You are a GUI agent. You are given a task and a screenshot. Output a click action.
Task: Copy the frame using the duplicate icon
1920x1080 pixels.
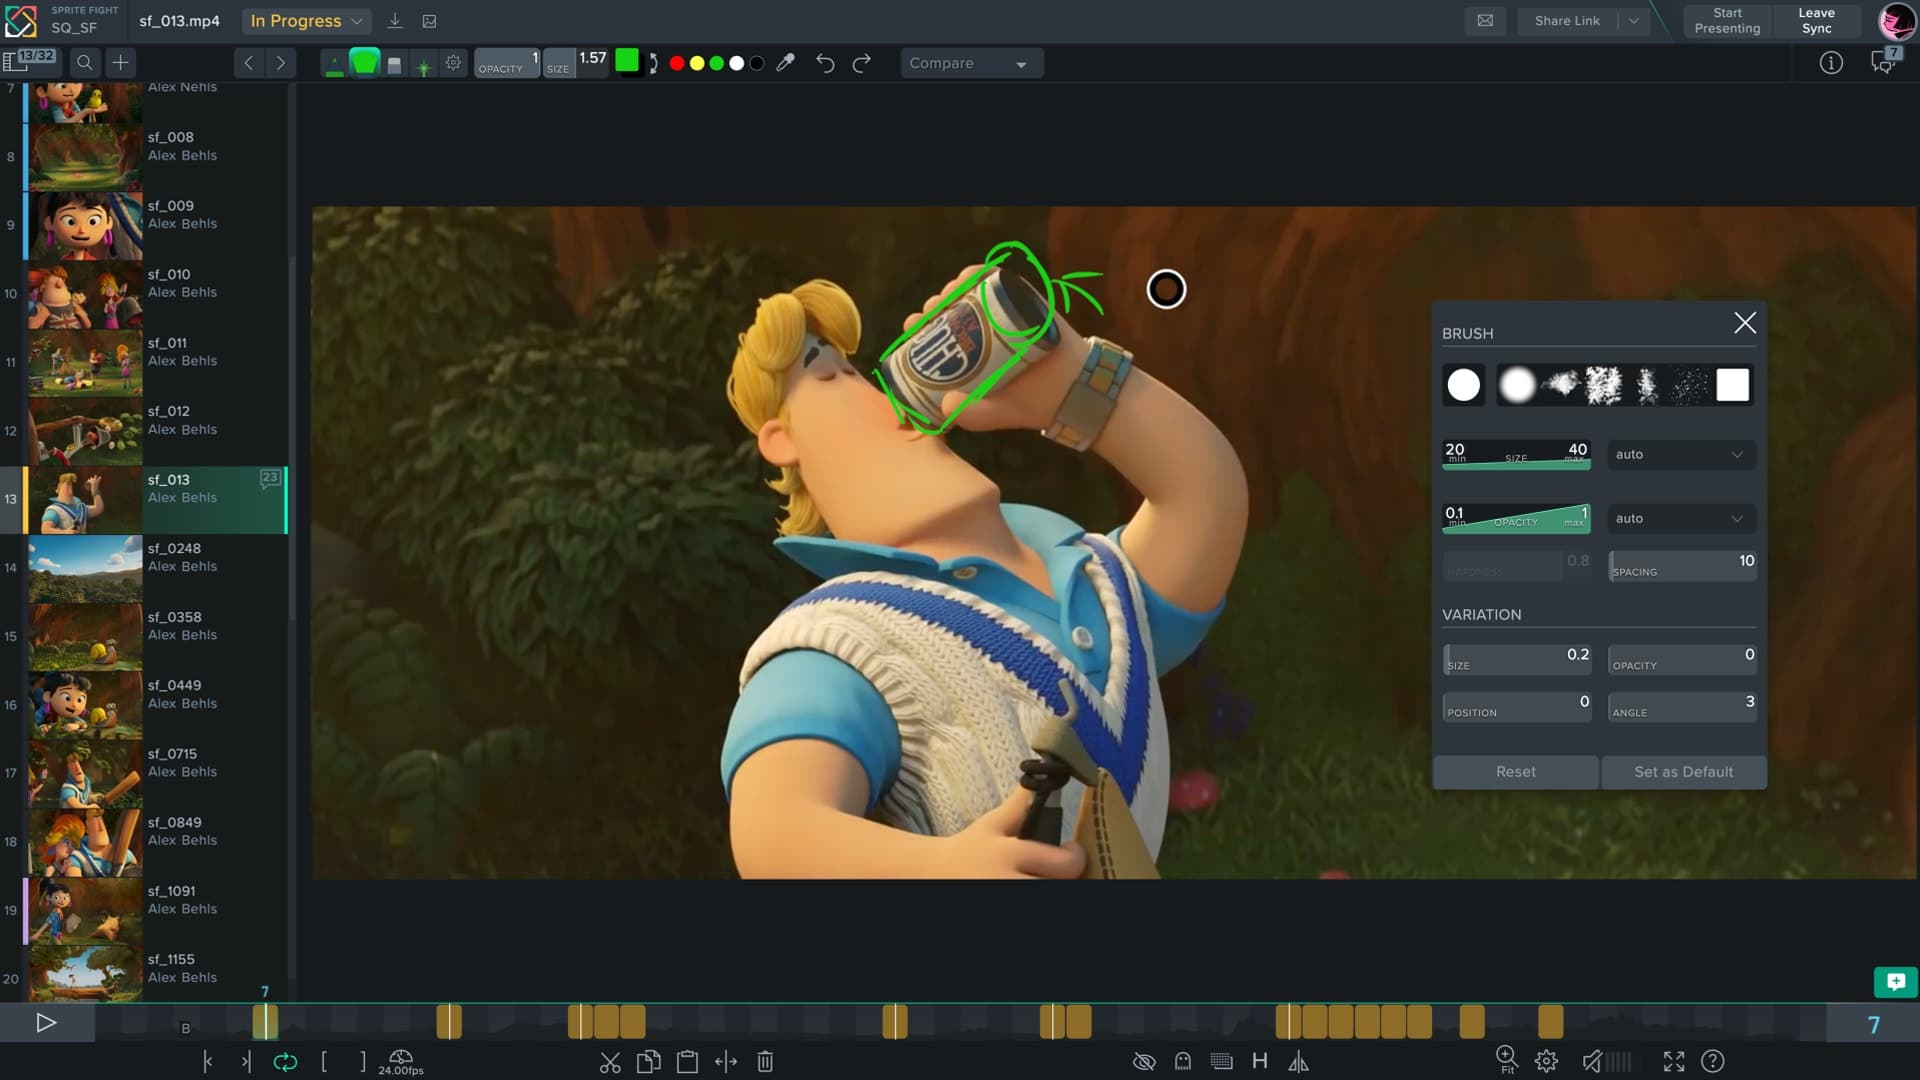click(648, 1062)
